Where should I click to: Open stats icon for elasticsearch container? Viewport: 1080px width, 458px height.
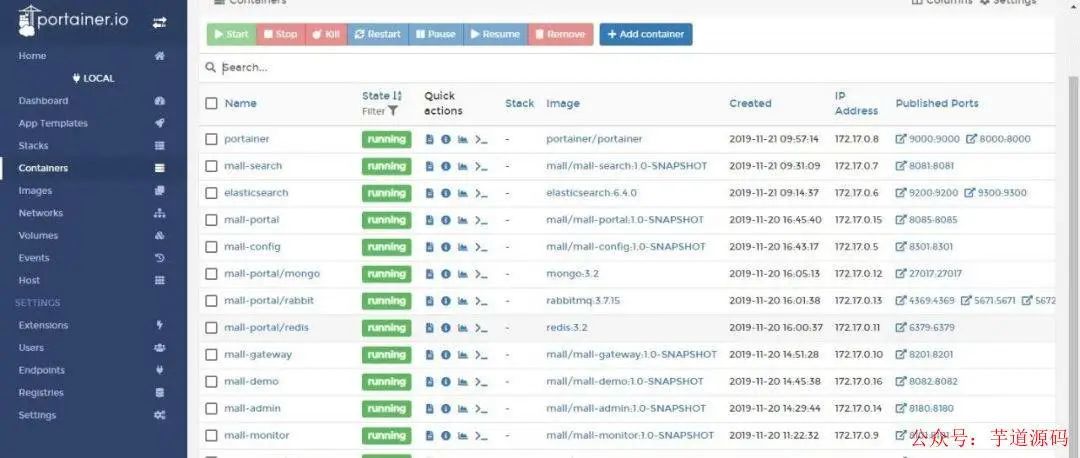point(463,193)
